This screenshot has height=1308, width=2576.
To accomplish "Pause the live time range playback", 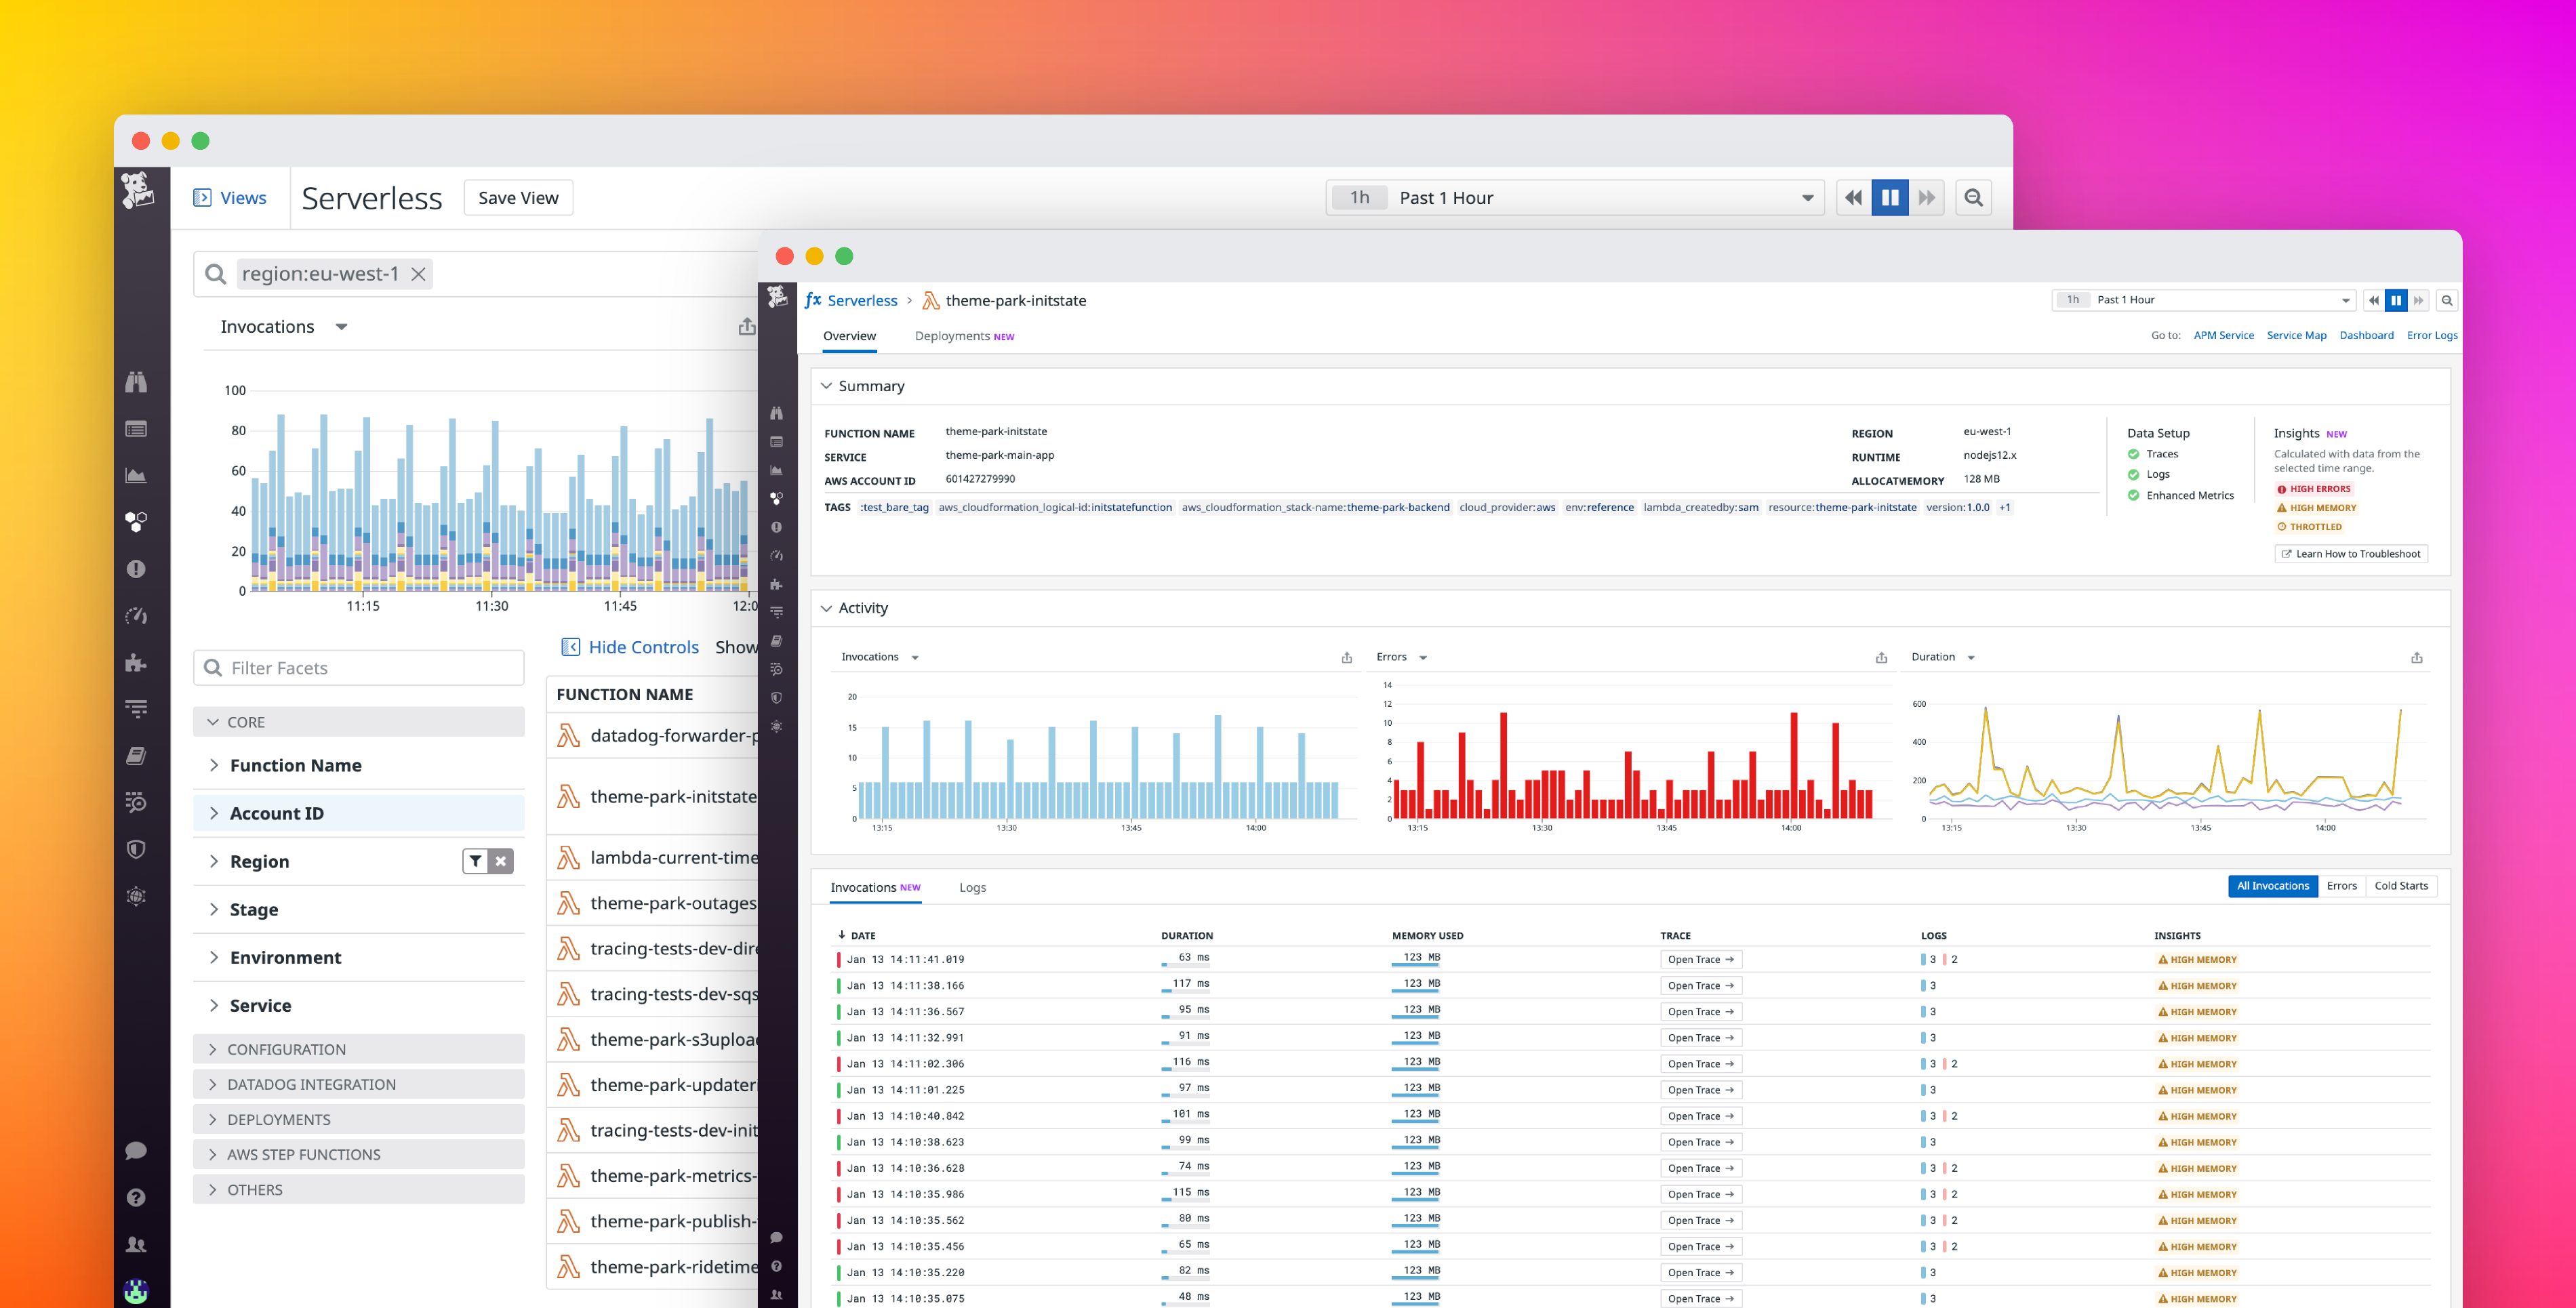I will click(x=1889, y=197).
